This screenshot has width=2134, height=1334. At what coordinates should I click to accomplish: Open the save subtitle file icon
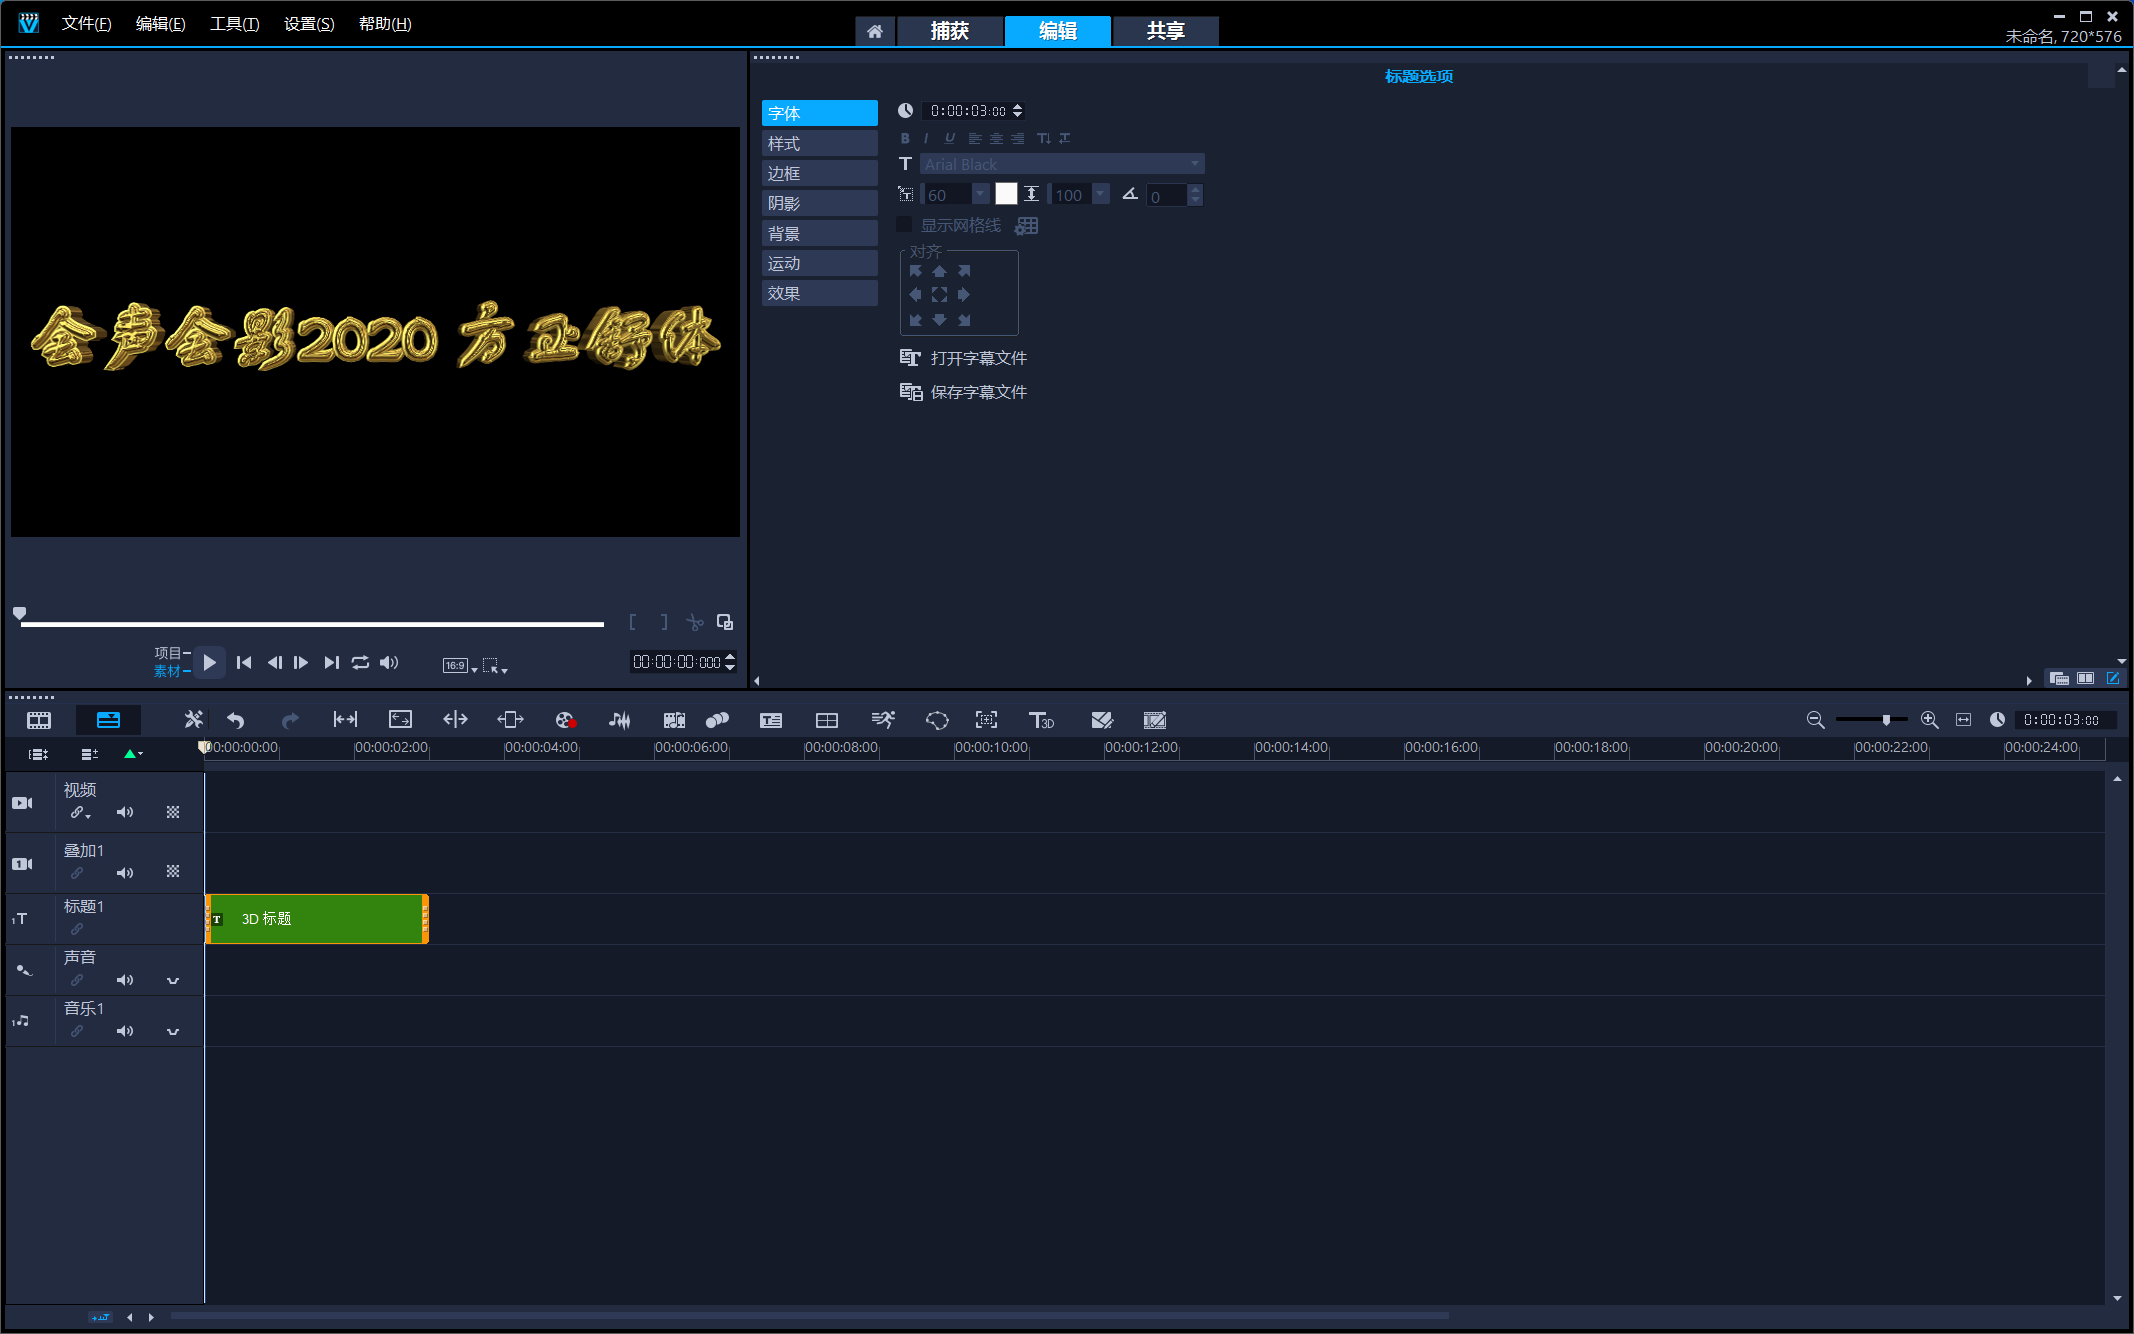911,392
